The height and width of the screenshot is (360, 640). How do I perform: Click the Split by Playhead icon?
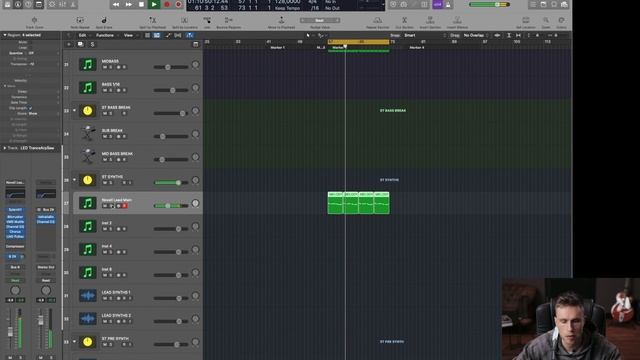152,20
